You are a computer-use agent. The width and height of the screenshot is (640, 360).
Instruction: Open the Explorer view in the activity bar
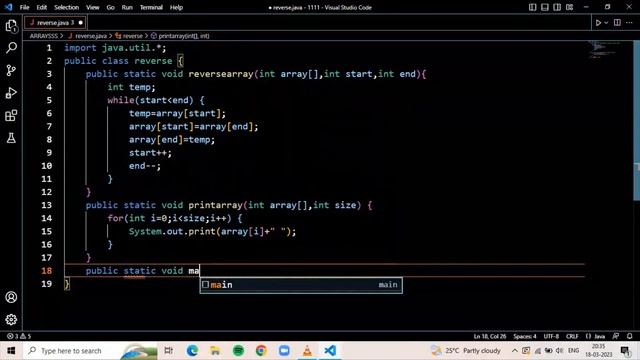coord(11,26)
